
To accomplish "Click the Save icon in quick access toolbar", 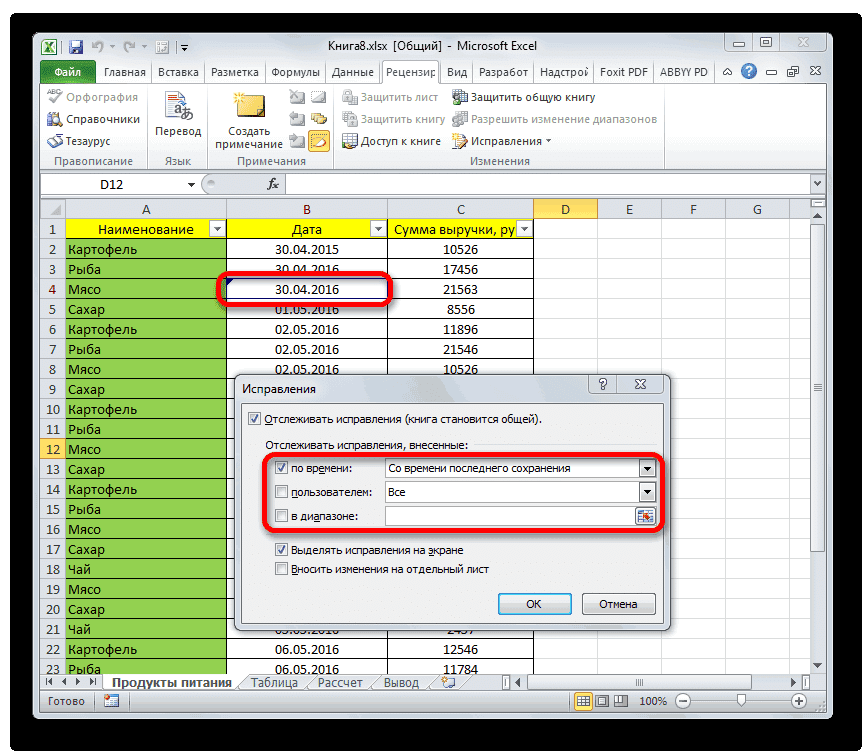I will [x=75, y=46].
